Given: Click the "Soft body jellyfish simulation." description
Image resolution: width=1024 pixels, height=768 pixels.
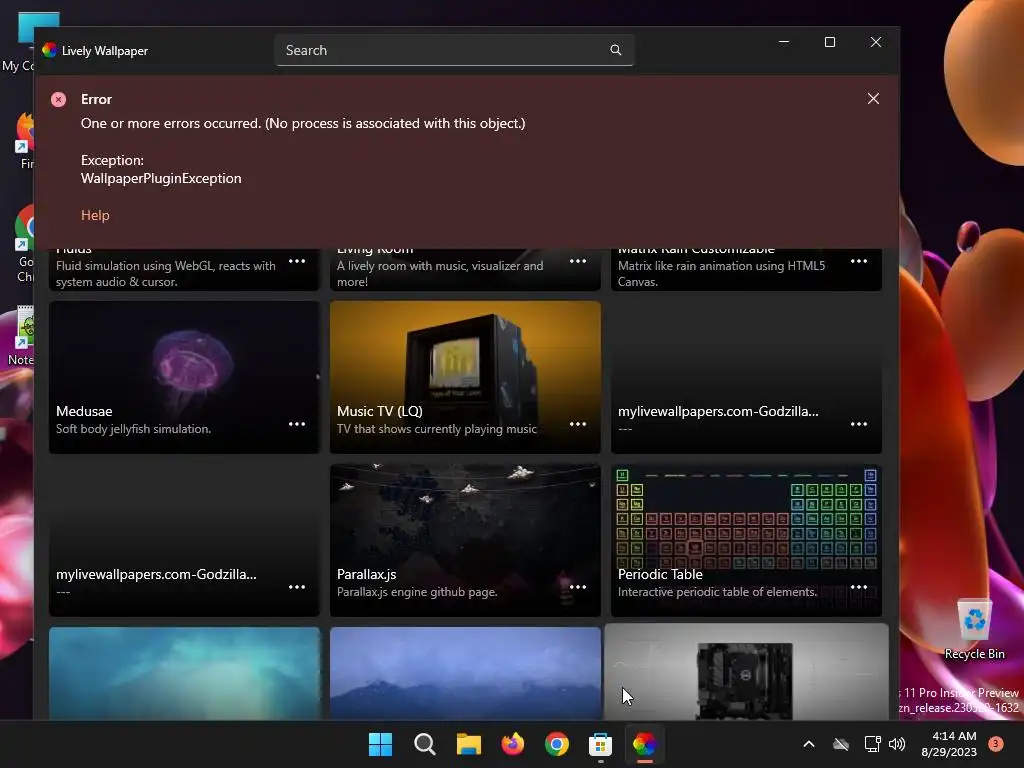Looking at the screenshot, I should point(133,429).
